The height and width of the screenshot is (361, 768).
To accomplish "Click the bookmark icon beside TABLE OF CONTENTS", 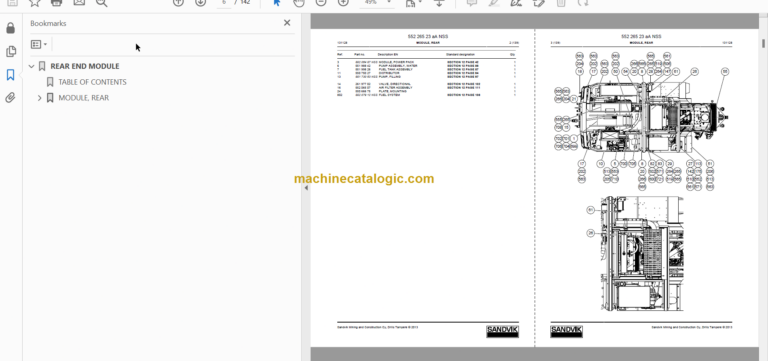I will point(50,82).
